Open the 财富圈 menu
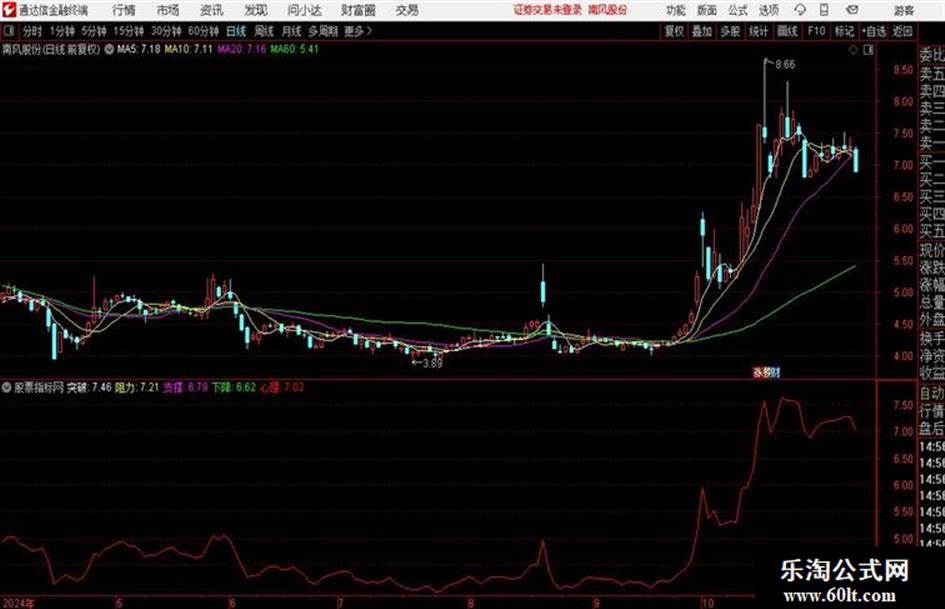This screenshot has height=609, width=945. click(358, 10)
